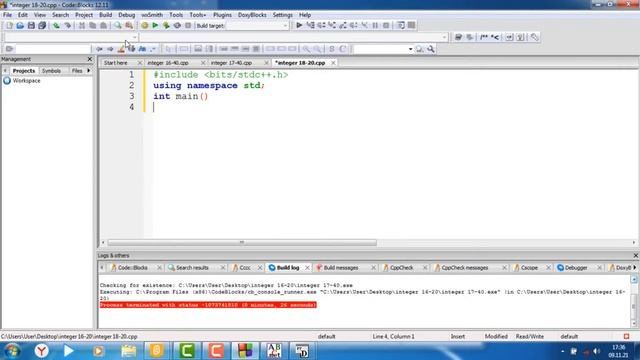The width and height of the screenshot is (640, 360).
Task: Open the Build menu
Action: tap(105, 15)
